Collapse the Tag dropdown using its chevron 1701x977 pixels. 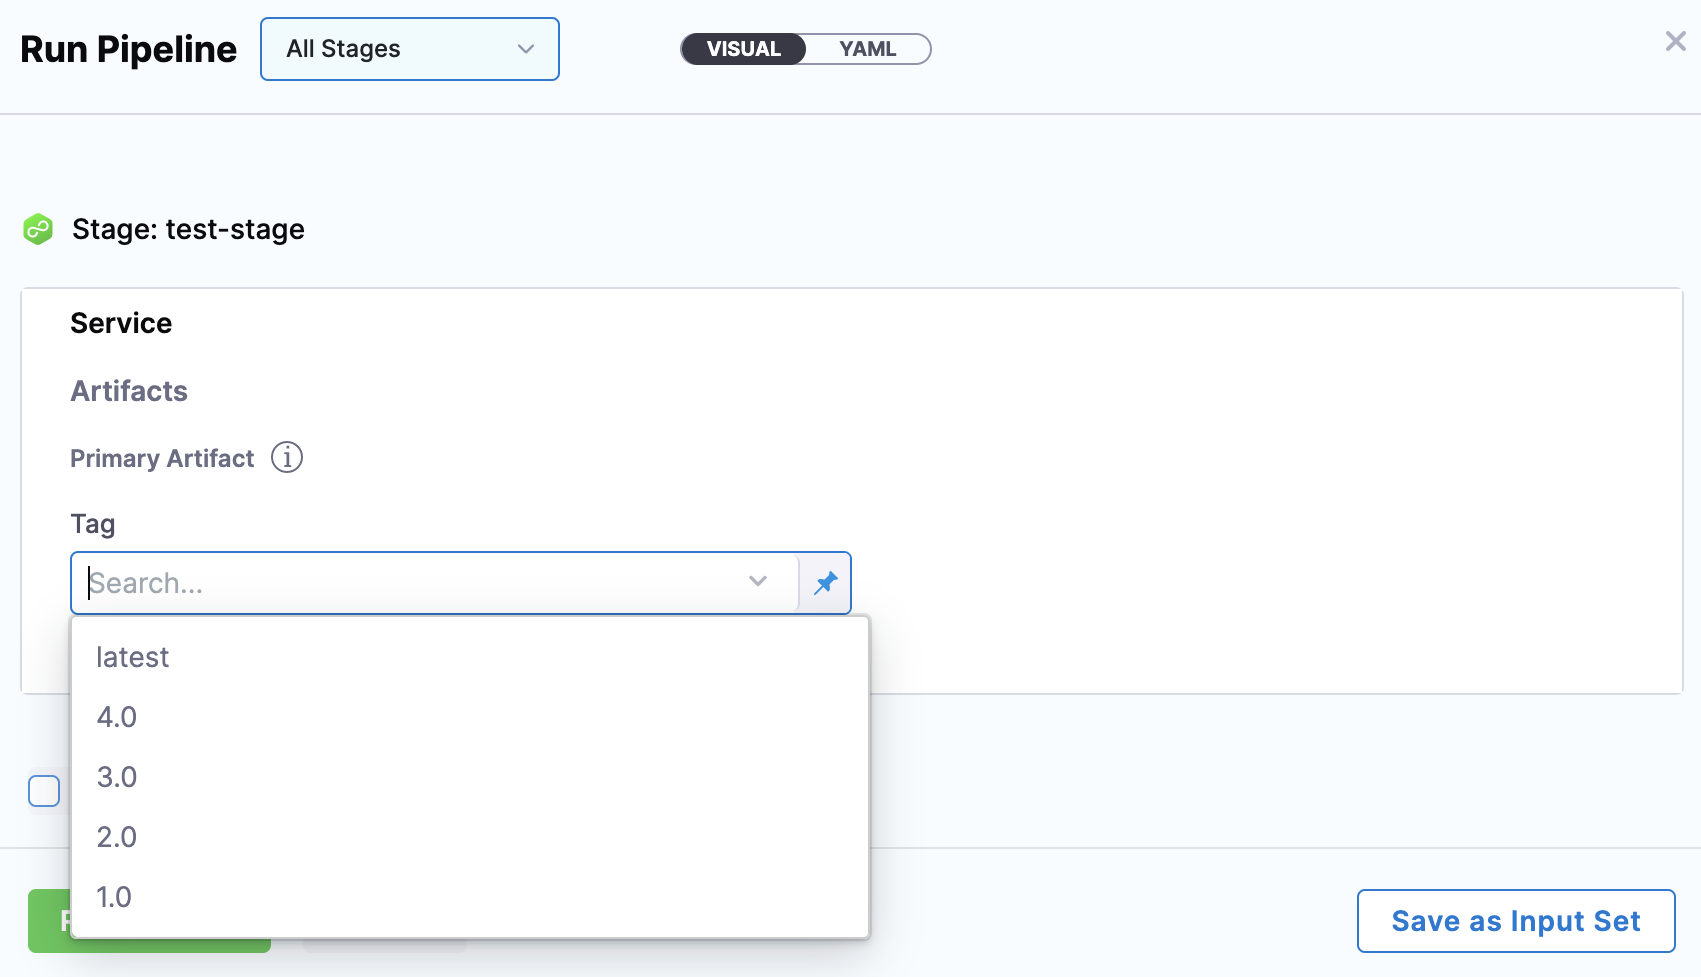click(x=758, y=582)
